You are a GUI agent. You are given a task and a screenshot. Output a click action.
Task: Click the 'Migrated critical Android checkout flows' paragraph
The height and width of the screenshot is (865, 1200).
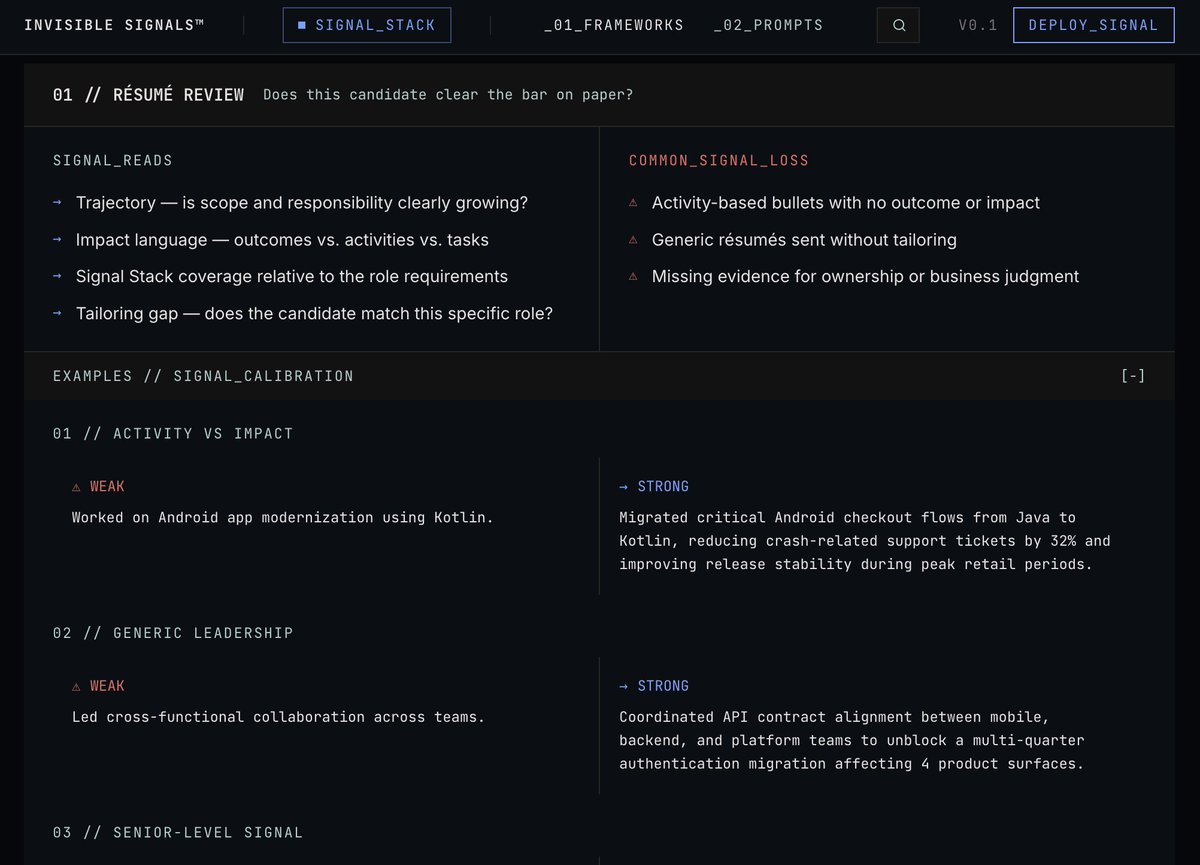click(x=865, y=541)
